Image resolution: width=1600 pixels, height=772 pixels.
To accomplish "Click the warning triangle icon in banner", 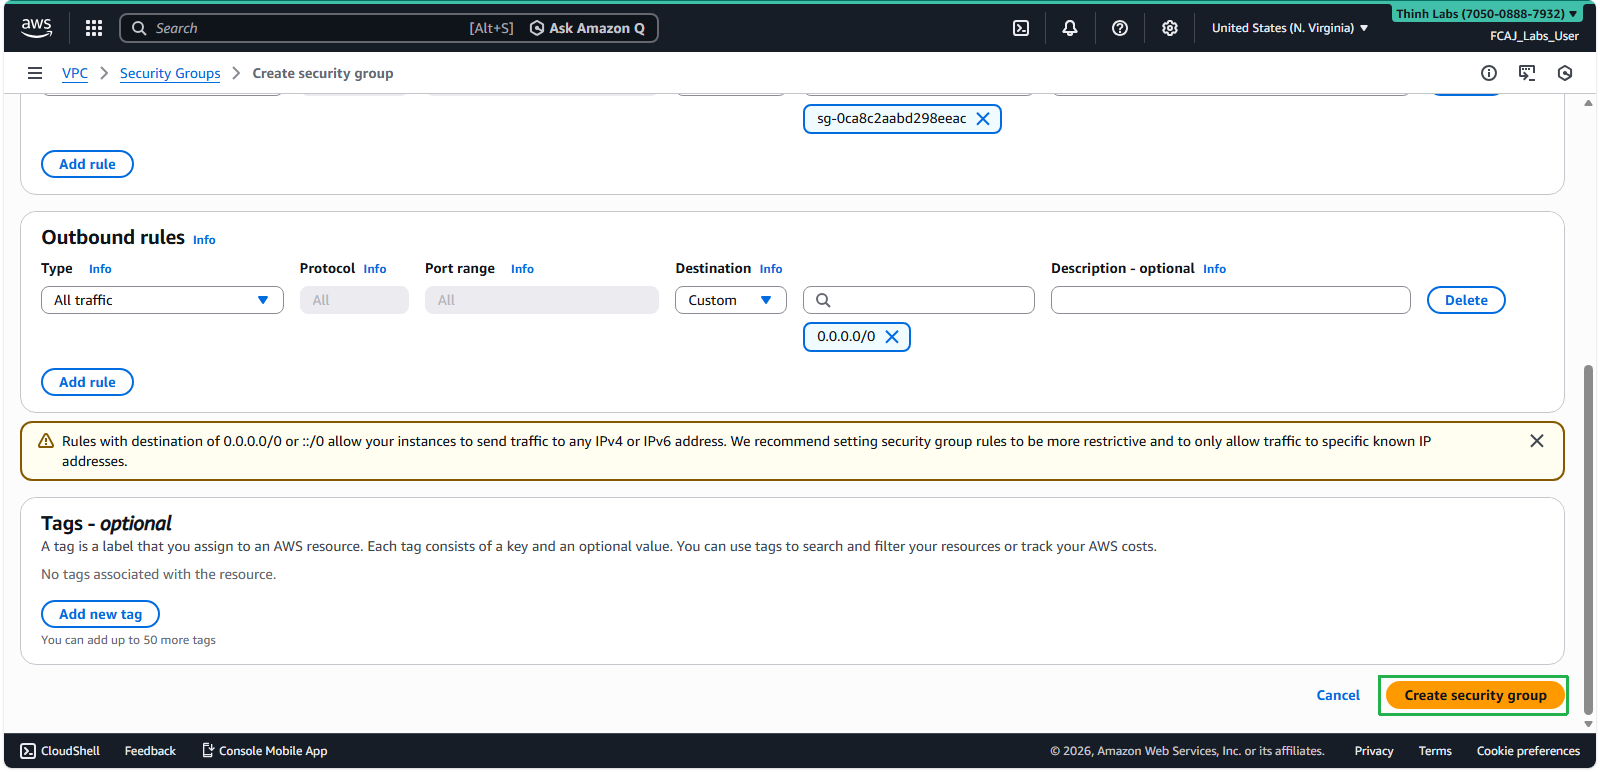I will (46, 441).
